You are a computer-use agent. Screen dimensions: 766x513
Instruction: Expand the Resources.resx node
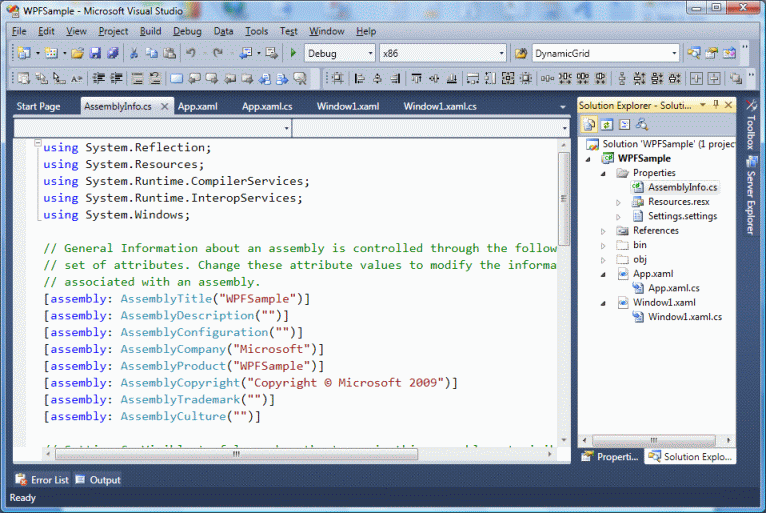(x=619, y=202)
